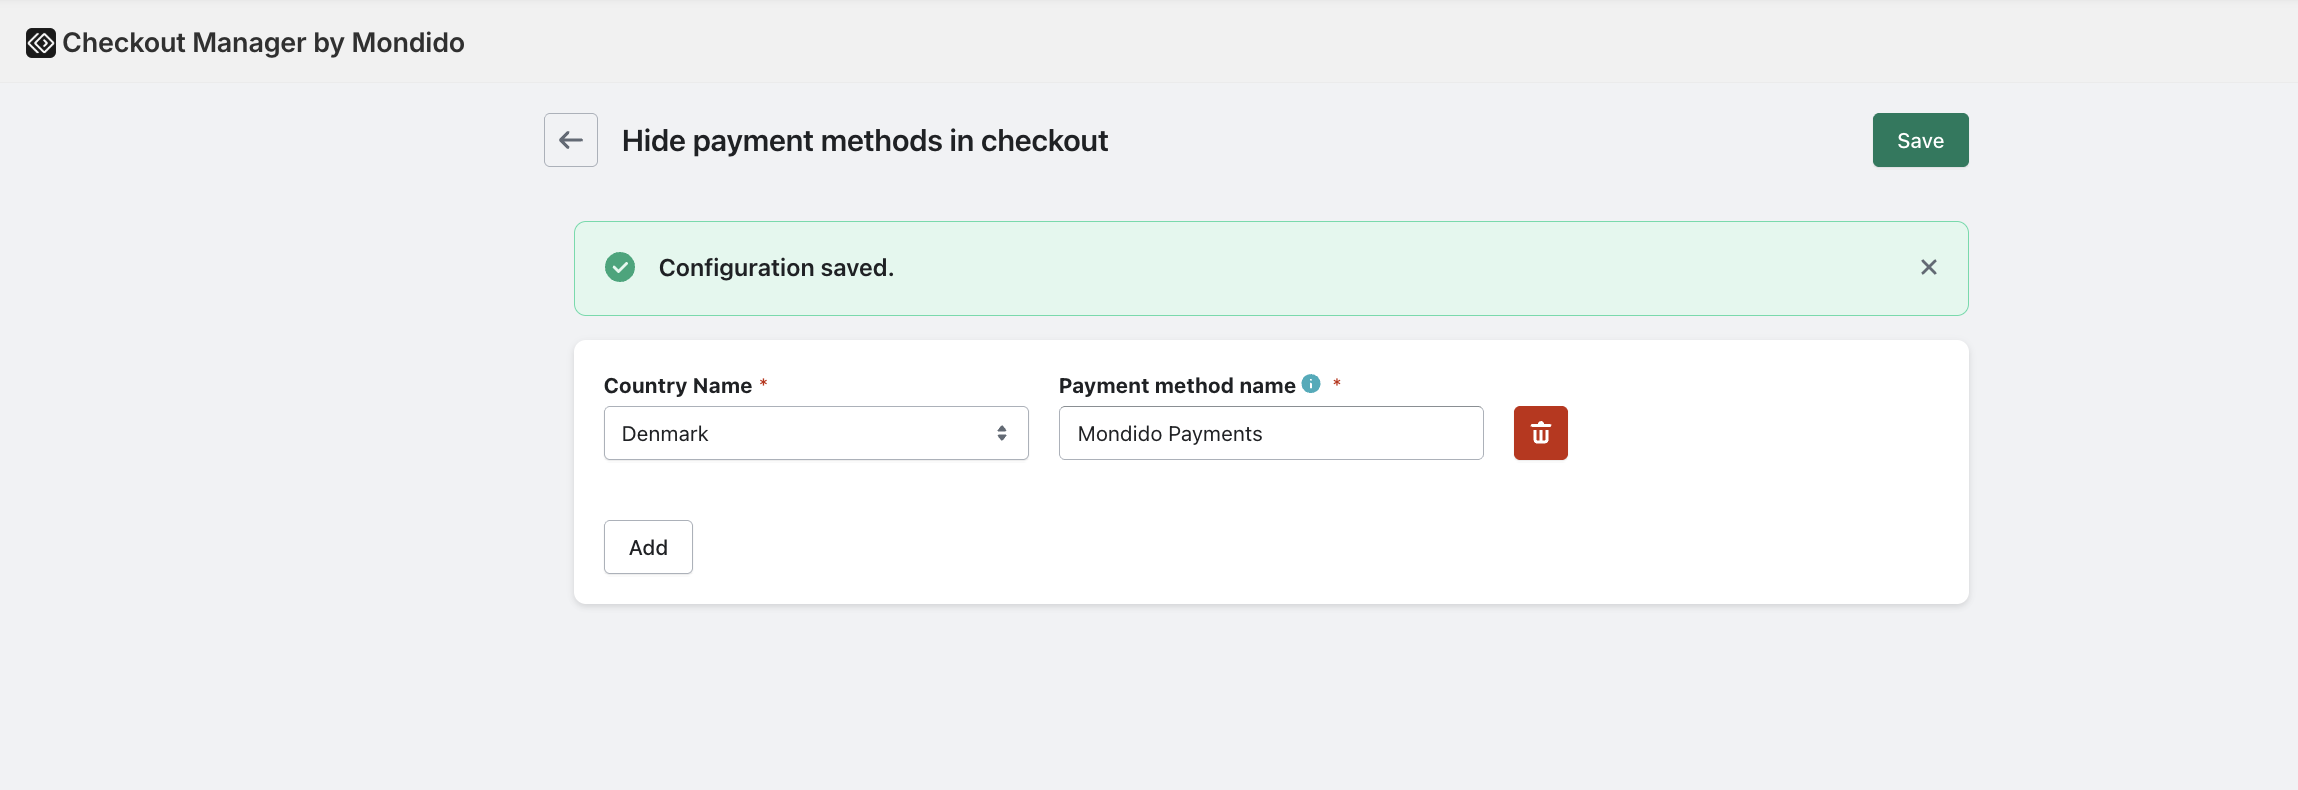The width and height of the screenshot is (2298, 790).
Task: Save the configuration
Action: [x=1920, y=140]
